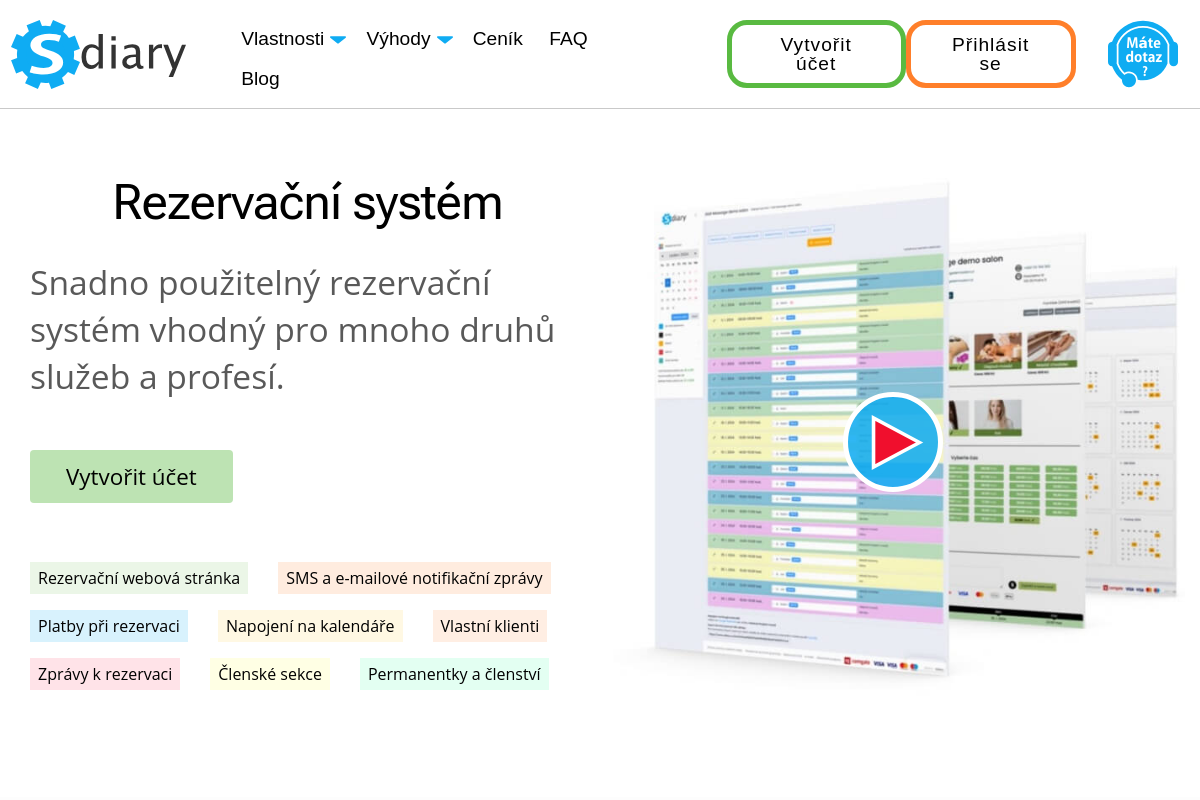Screen dimensions: 1200x800
Task: Select the 'Platby při rezervaci' tag
Action: 109,626
